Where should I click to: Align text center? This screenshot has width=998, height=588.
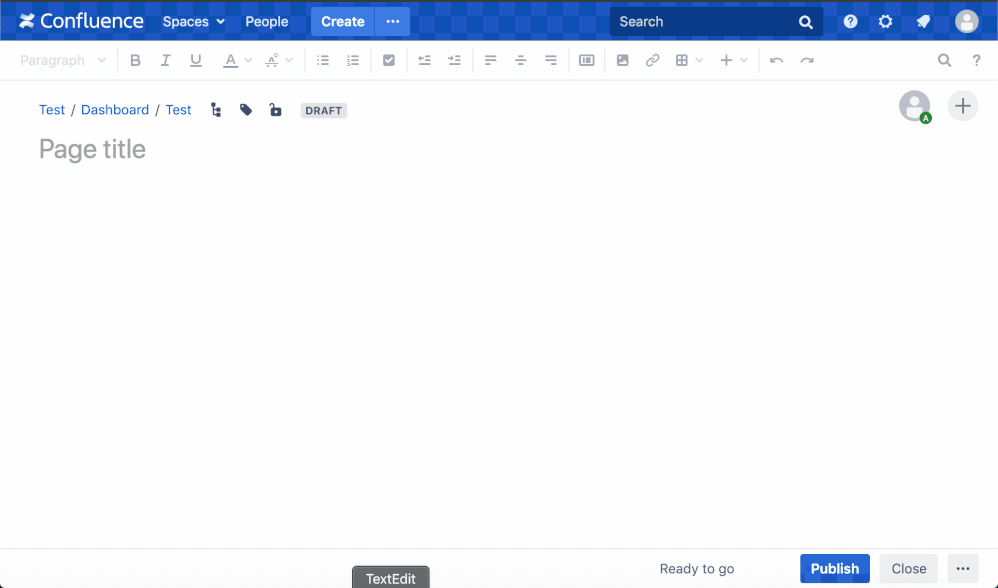coord(521,60)
